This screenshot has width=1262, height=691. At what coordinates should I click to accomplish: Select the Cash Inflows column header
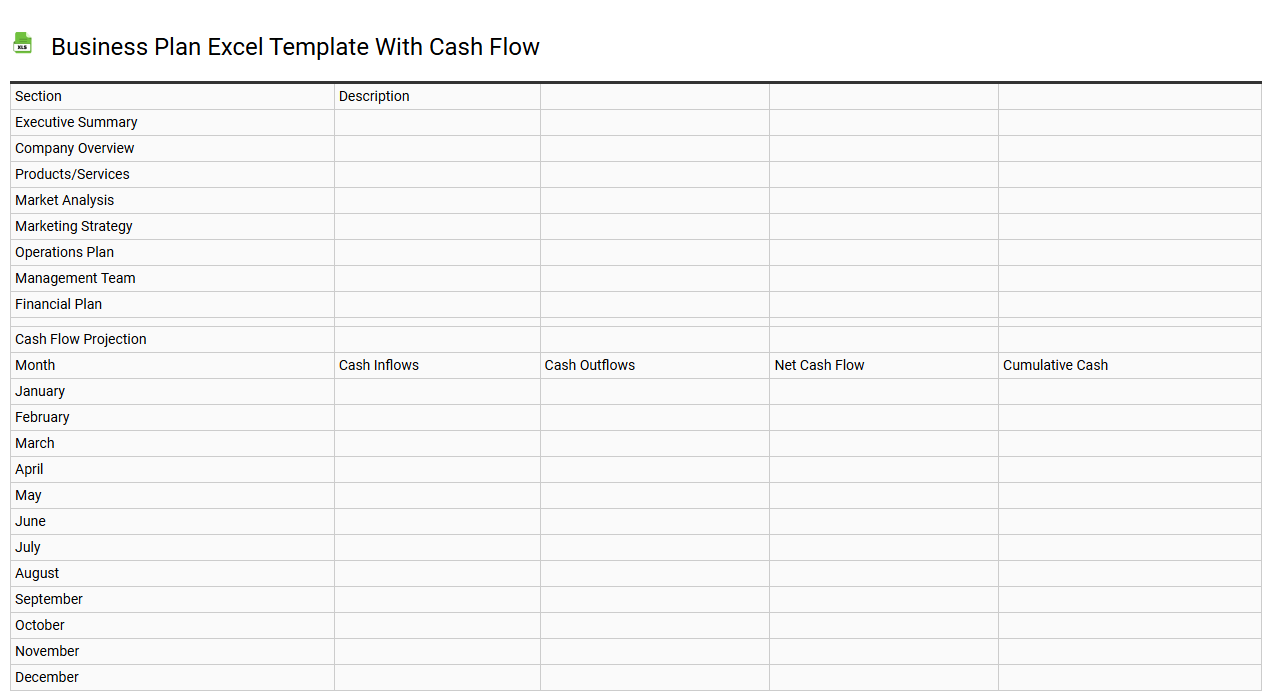click(378, 365)
